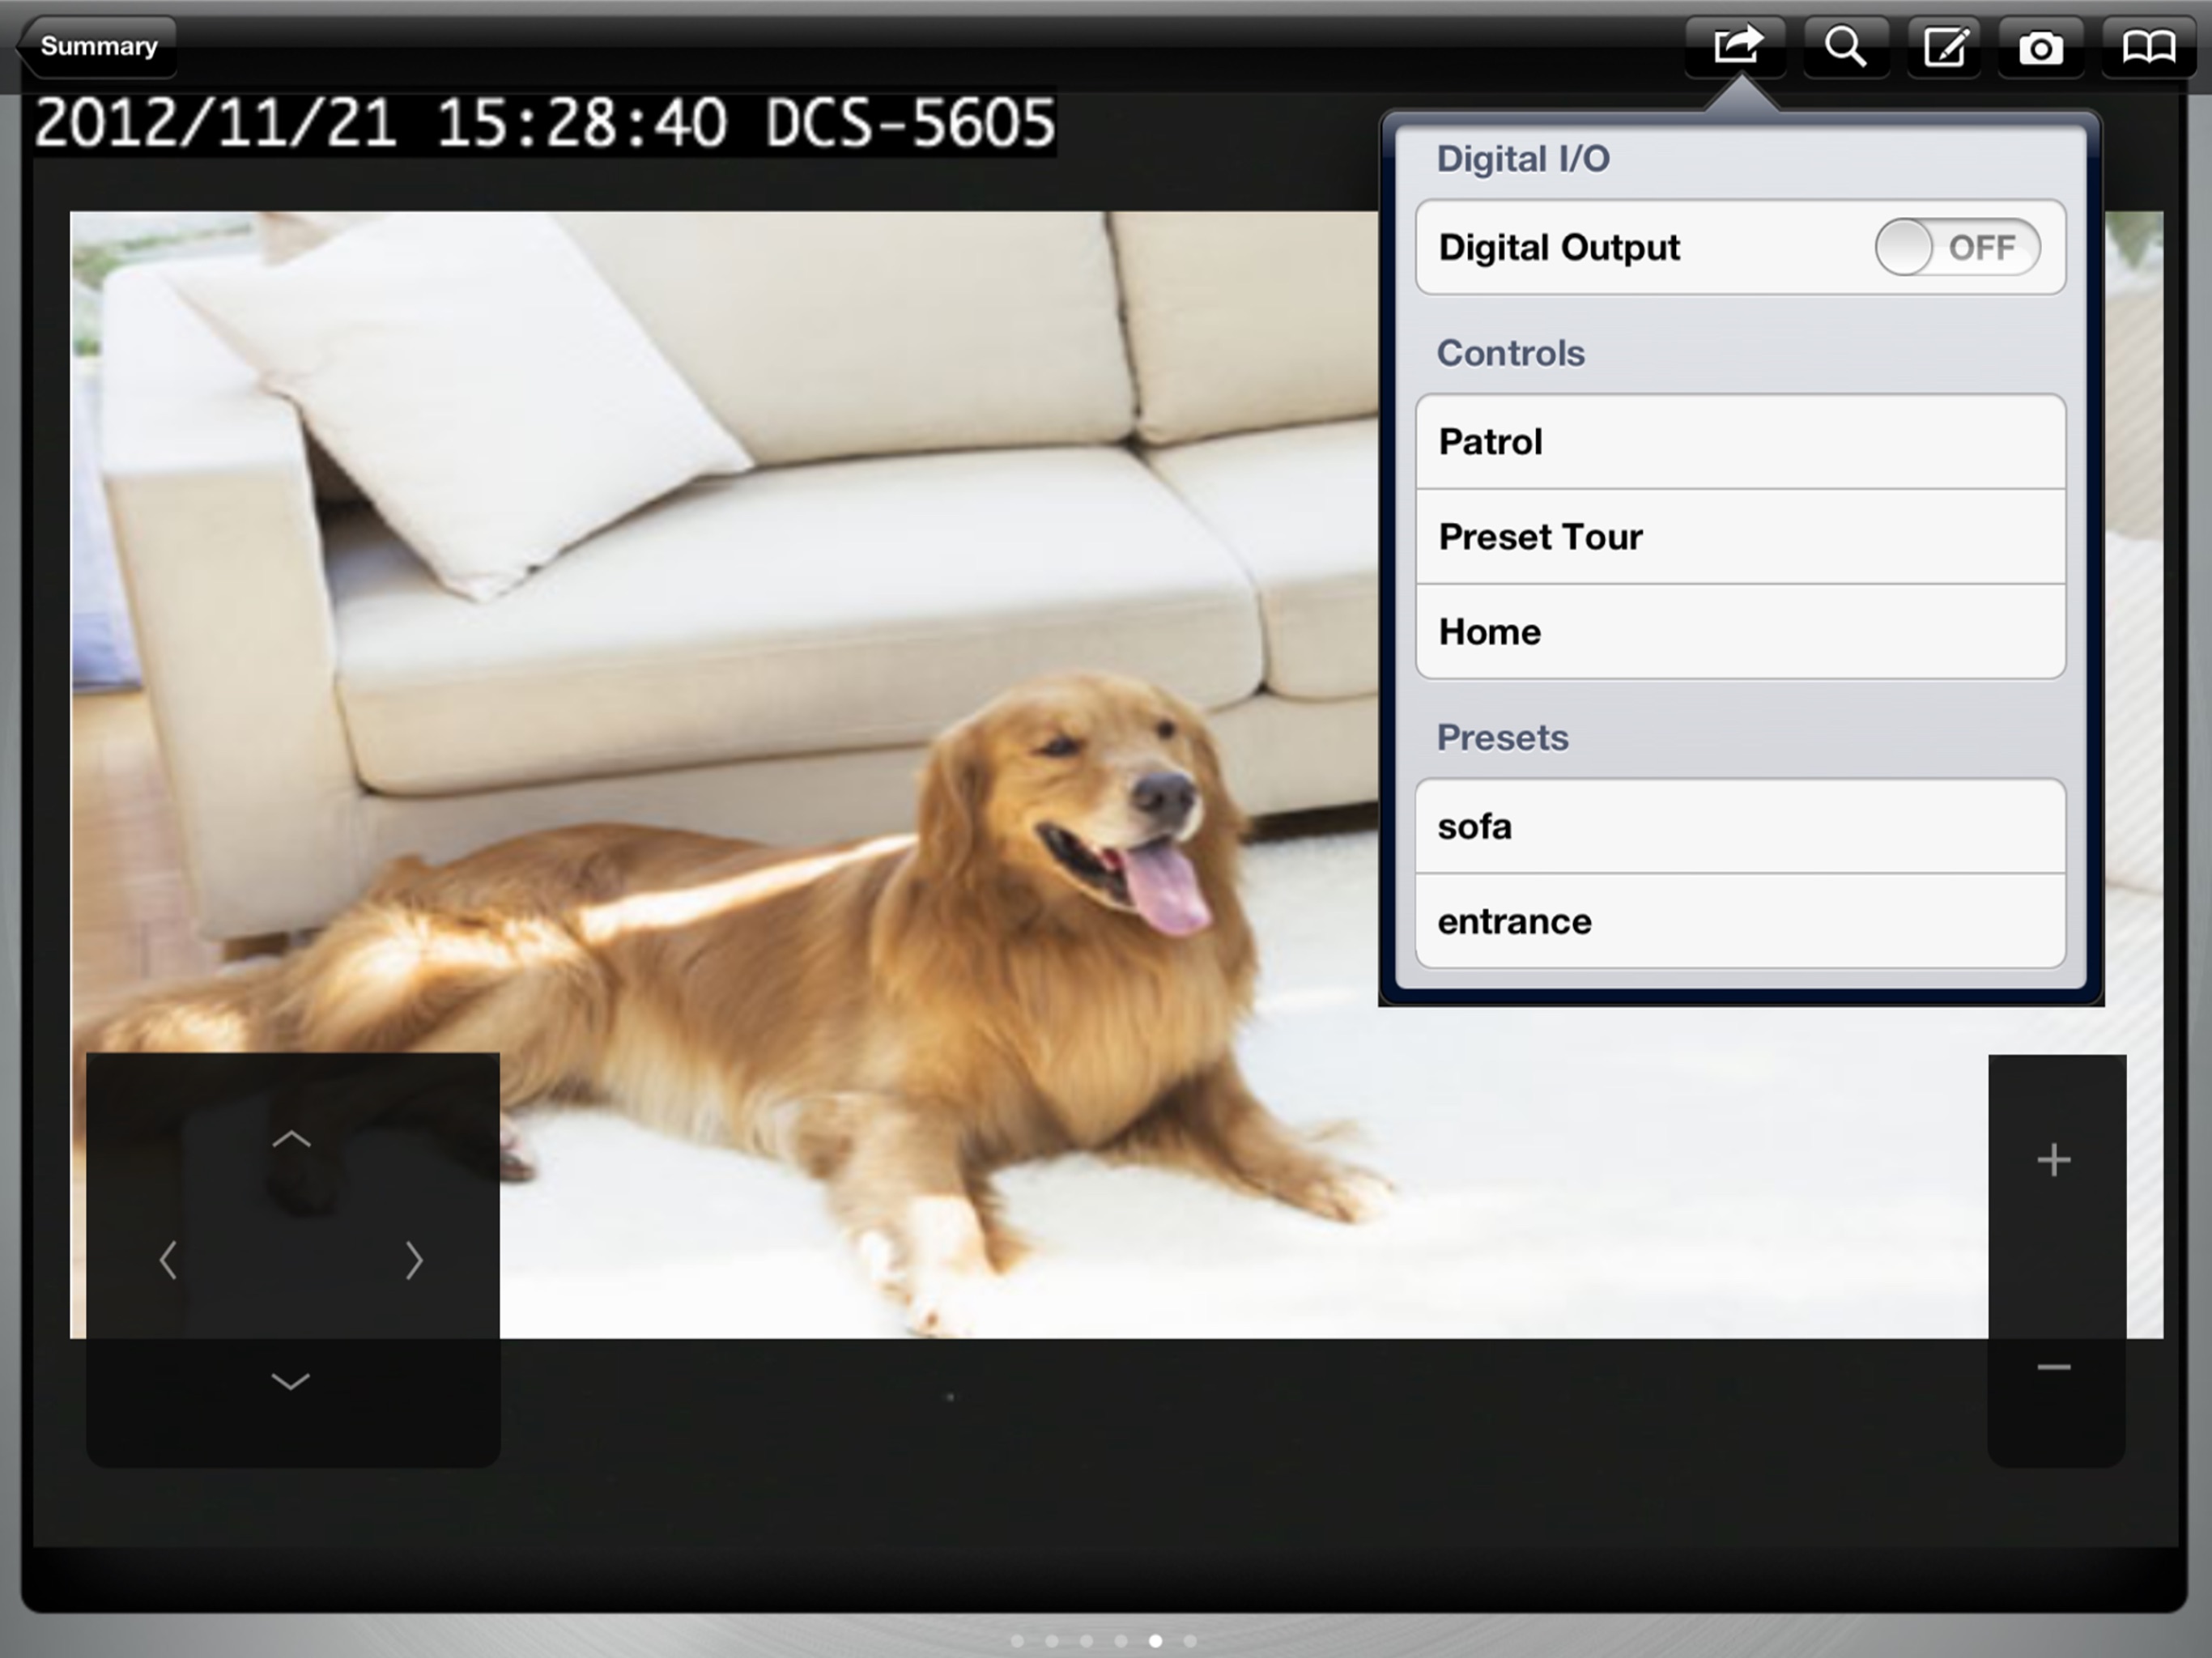
Task: Click the first page indicator dot
Action: 1017,1641
